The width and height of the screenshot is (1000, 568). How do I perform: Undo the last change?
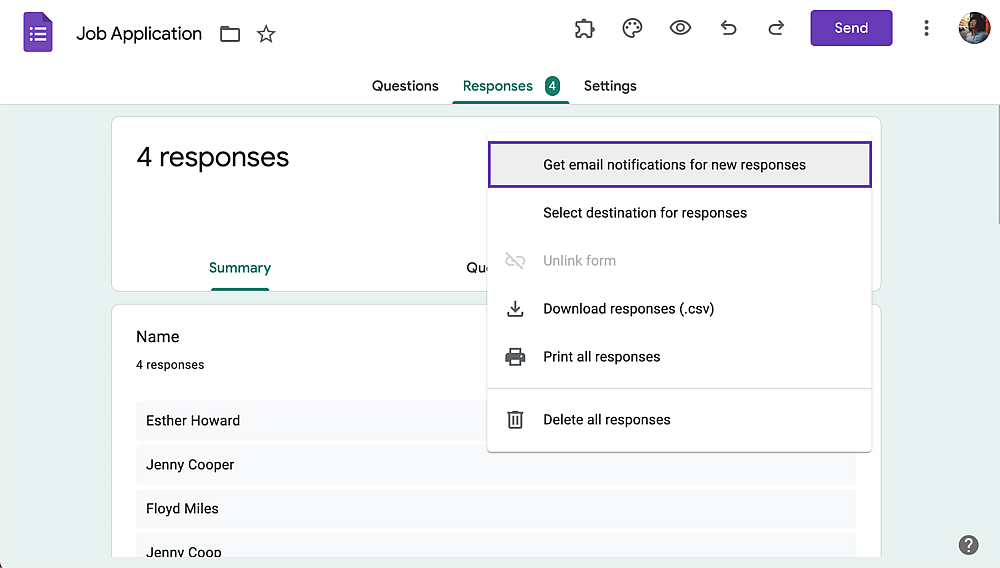728,28
